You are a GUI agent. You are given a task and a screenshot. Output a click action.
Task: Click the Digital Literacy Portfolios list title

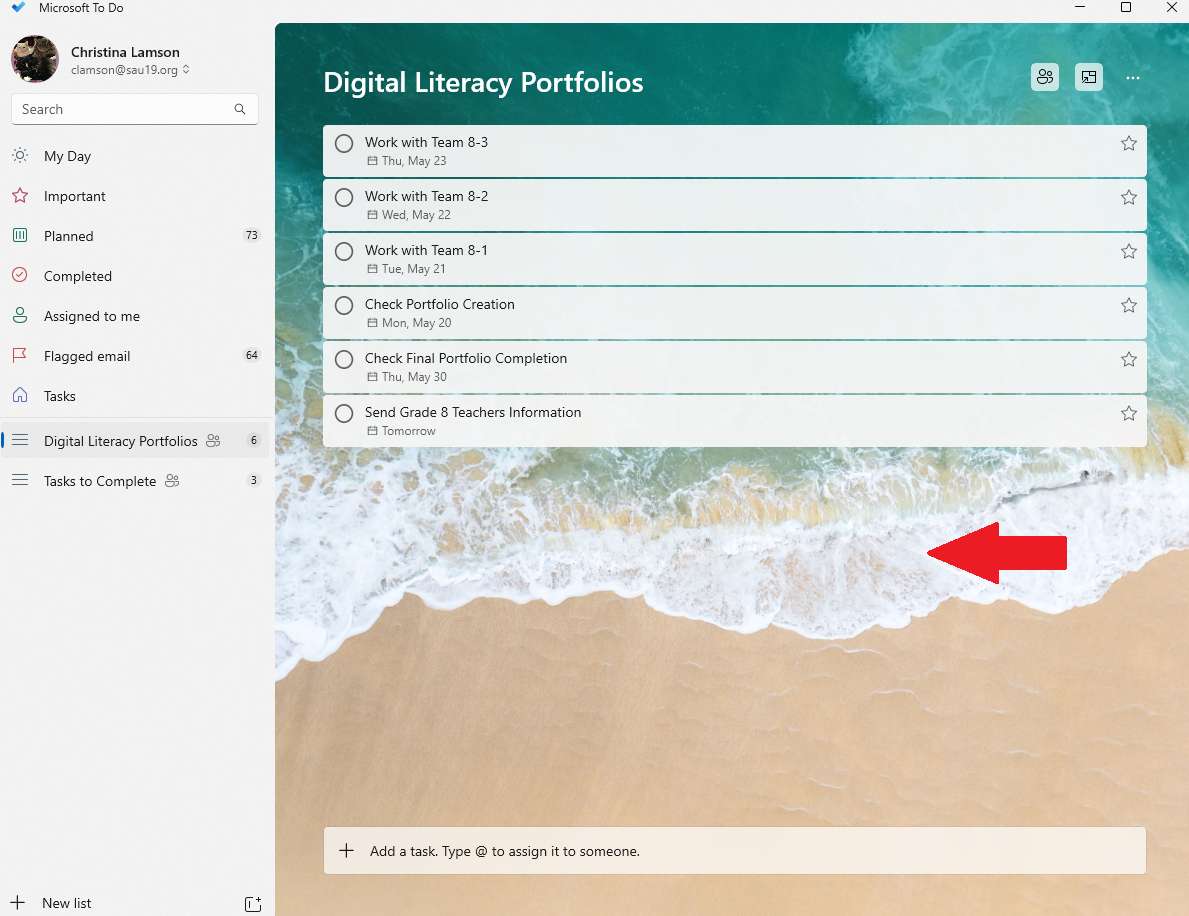[483, 82]
